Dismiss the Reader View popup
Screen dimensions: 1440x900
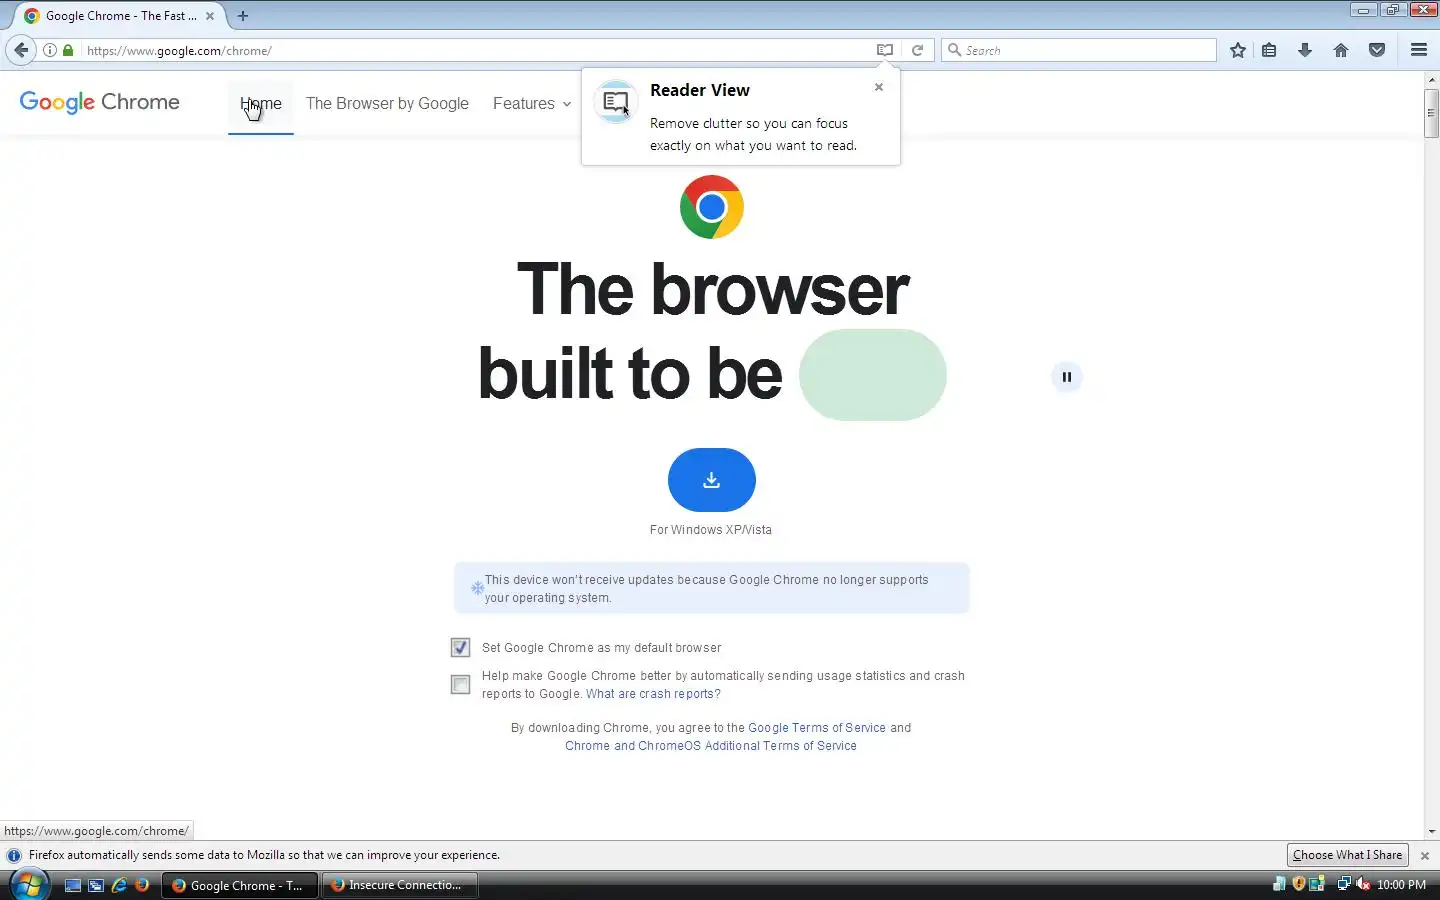(879, 87)
